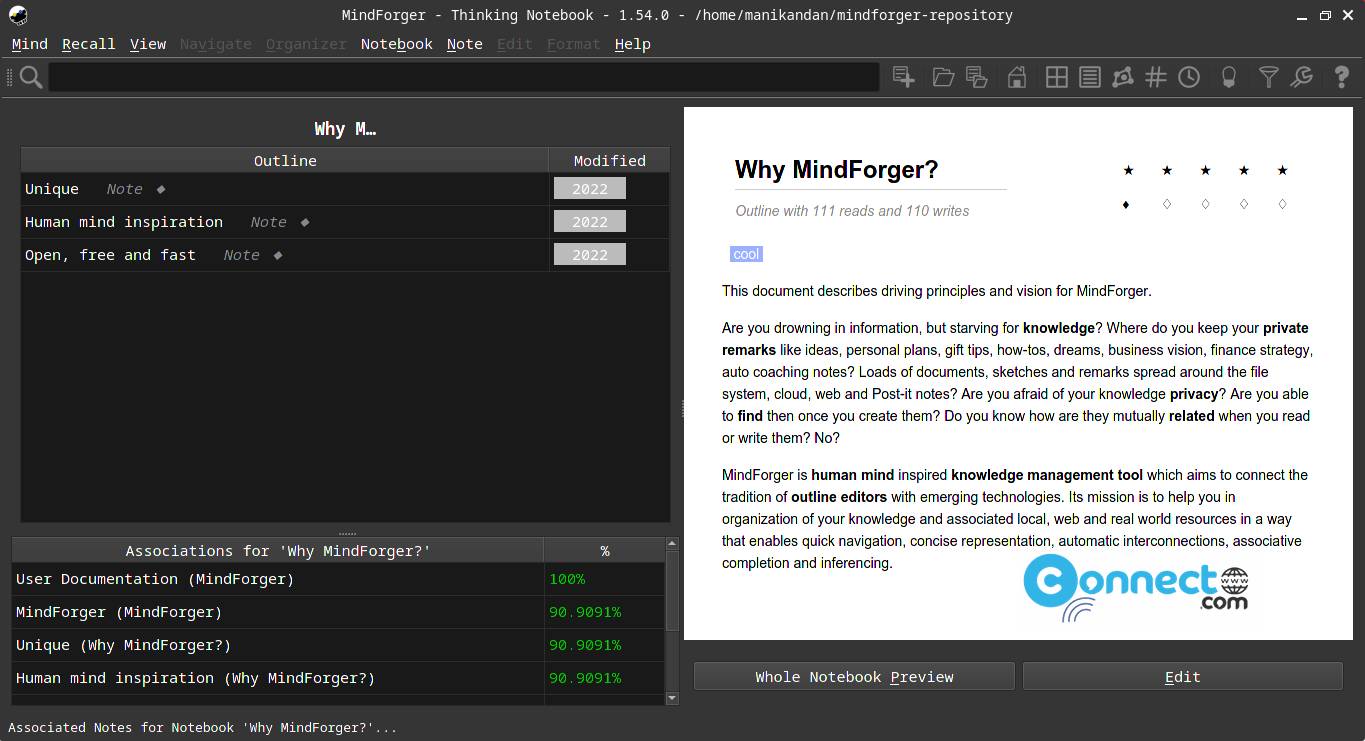Show tags with the hash icon

coord(1156,77)
